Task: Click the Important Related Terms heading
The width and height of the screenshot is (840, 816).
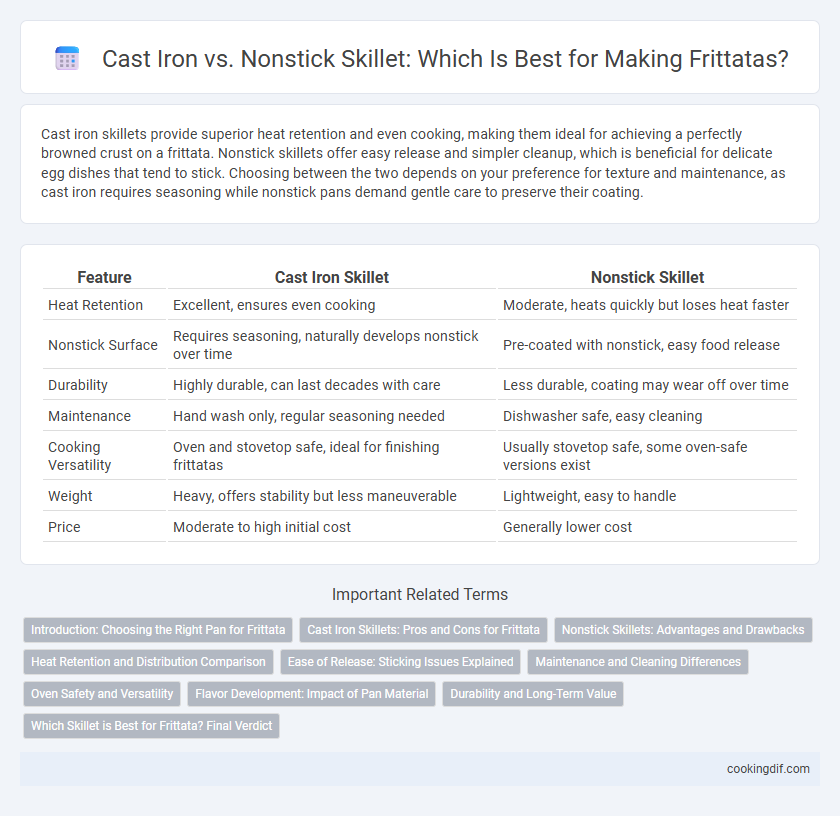Action: pyautogui.click(x=420, y=594)
